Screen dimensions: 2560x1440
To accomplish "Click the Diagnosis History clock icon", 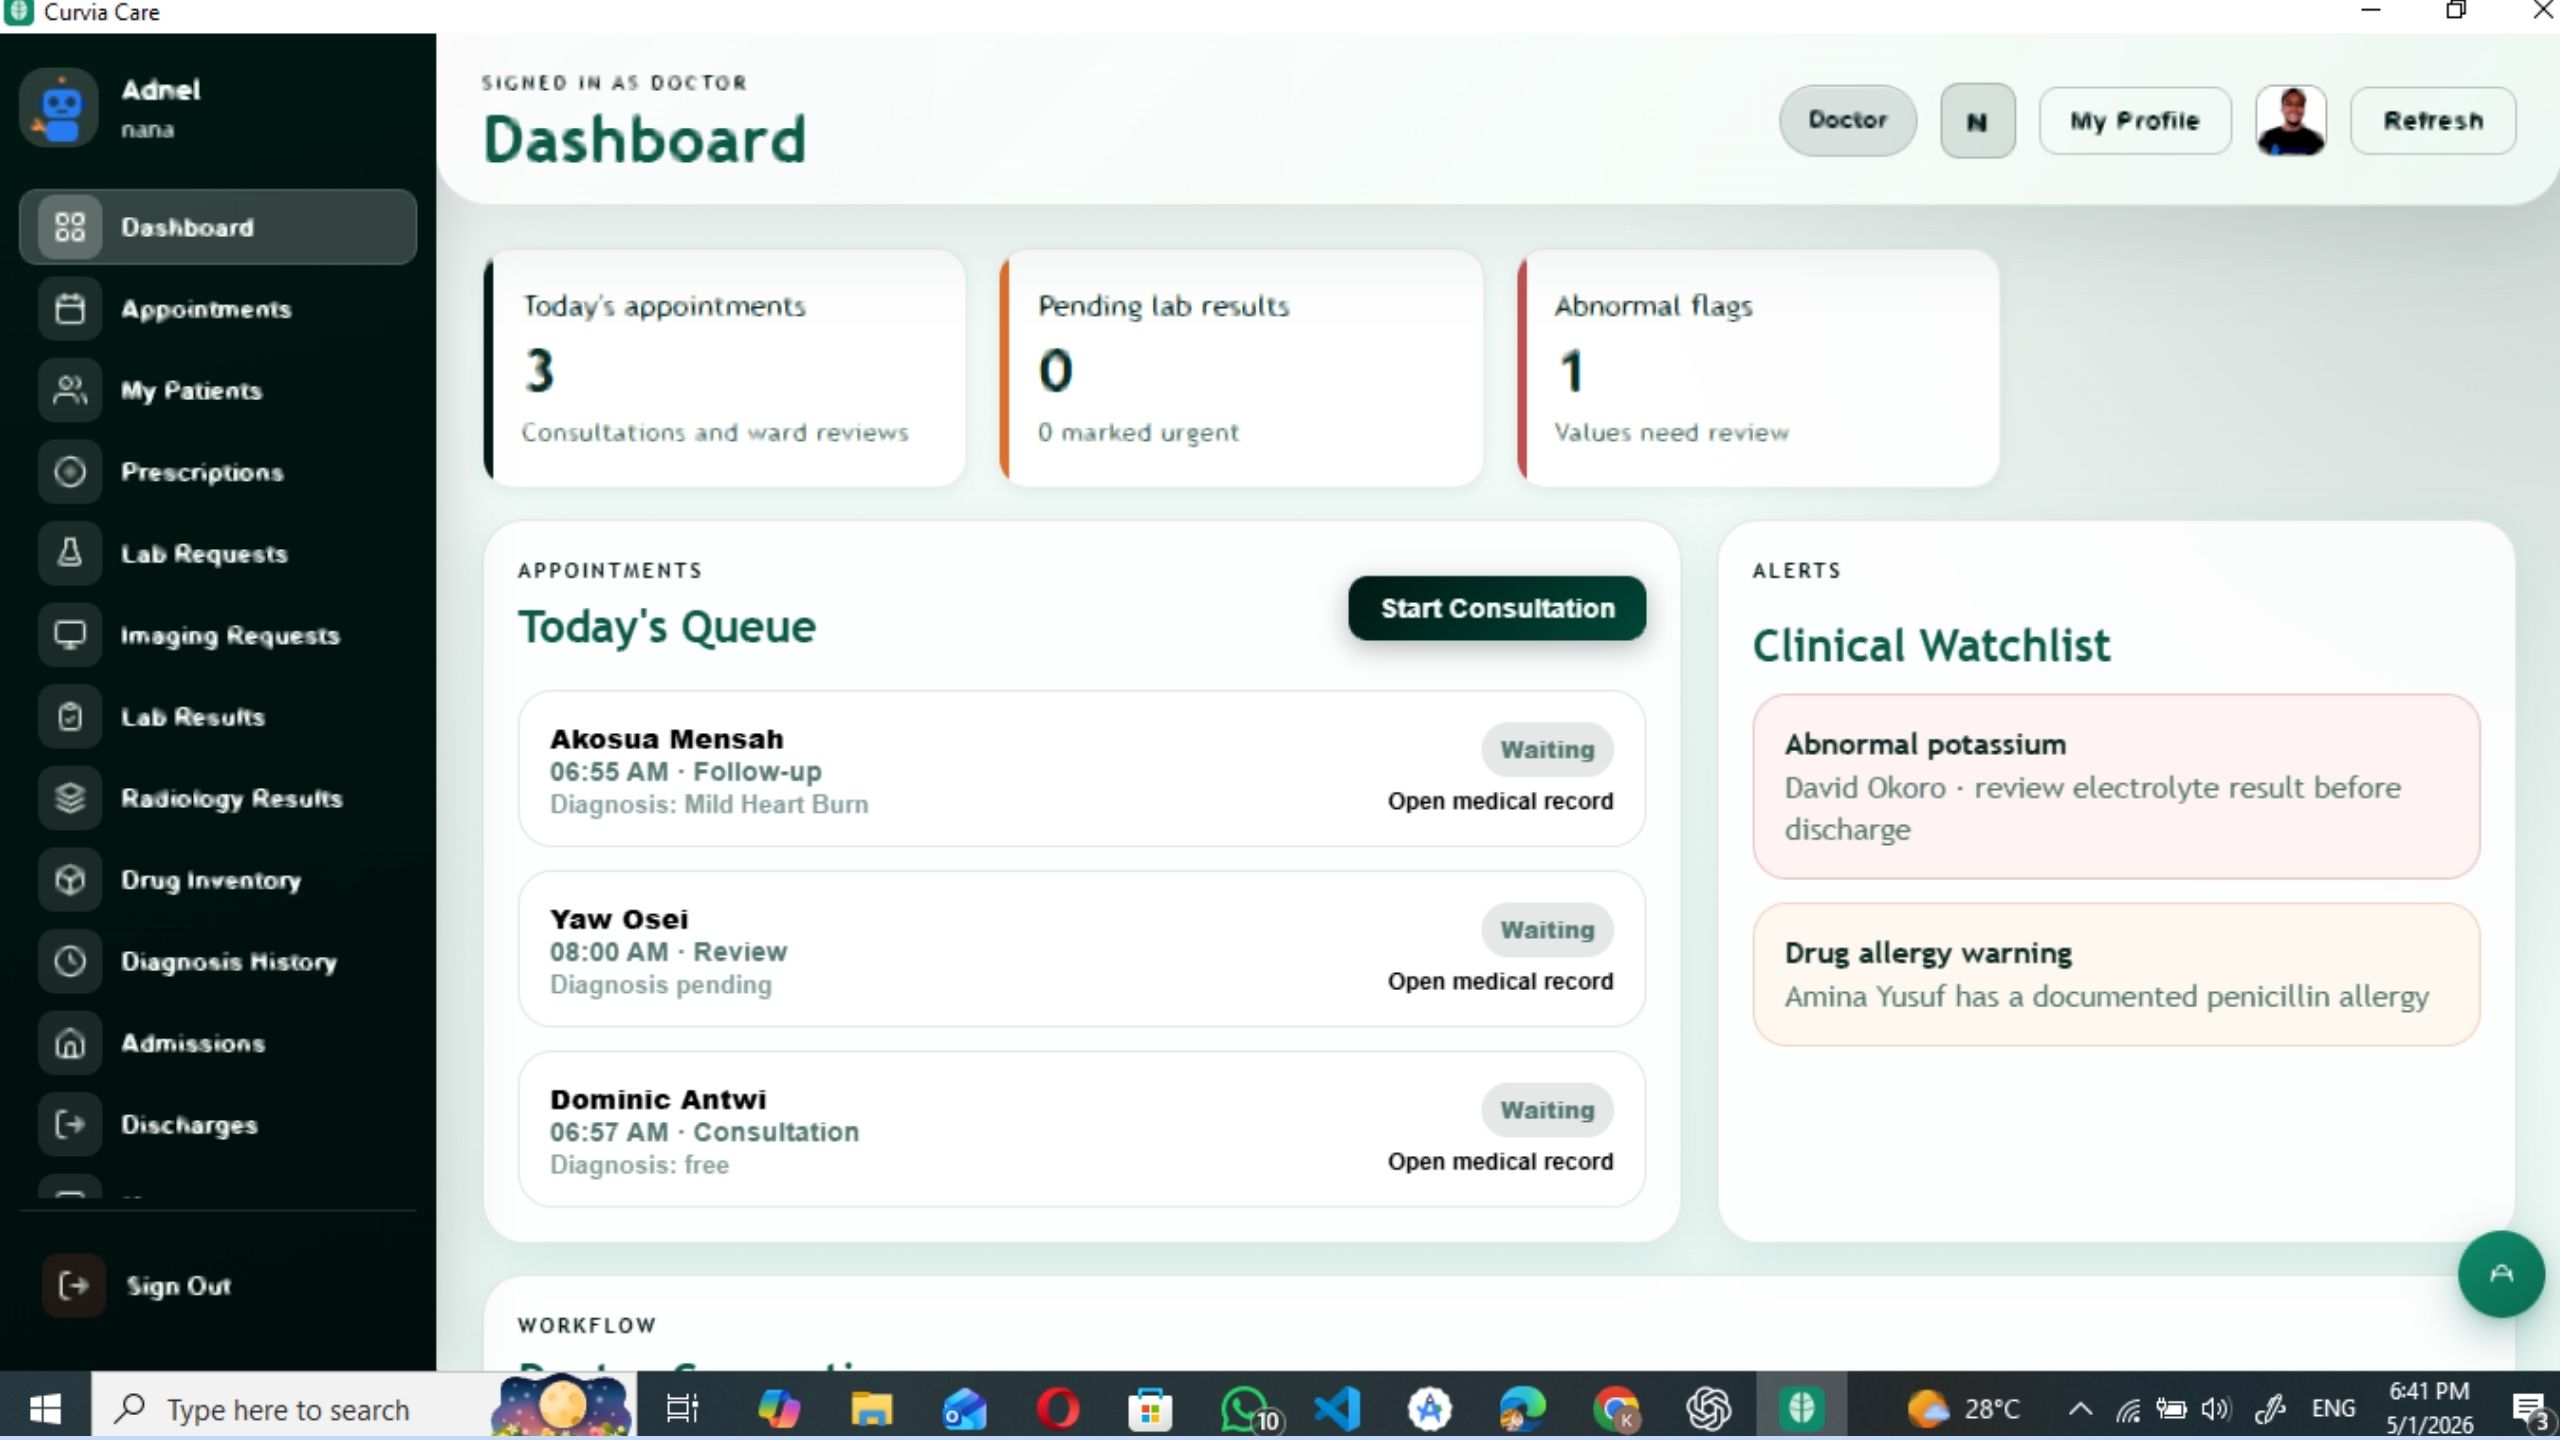I will [x=70, y=961].
